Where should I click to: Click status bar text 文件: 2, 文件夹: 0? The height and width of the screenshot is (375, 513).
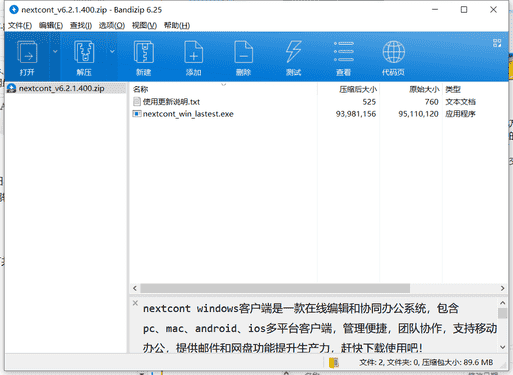tap(389, 362)
